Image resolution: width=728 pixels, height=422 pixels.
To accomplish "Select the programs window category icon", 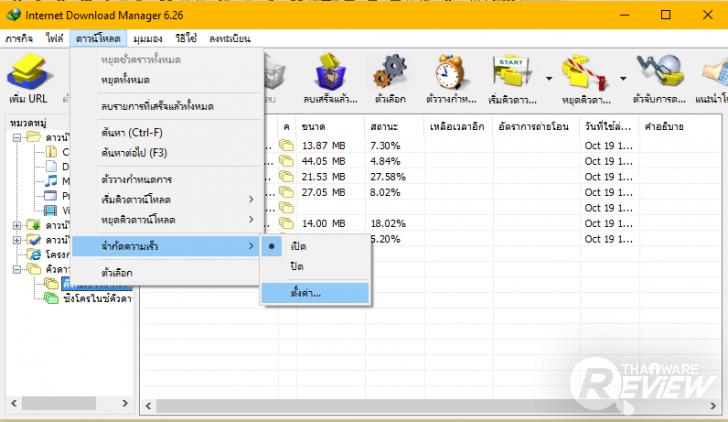I will pyautogui.click(x=50, y=195).
